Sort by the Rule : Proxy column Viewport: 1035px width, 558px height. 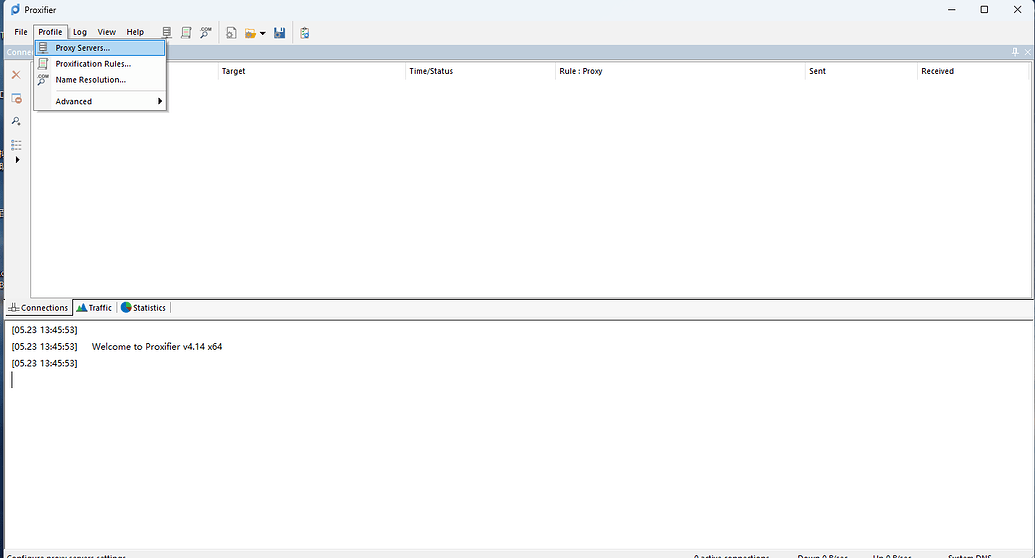pyautogui.click(x=681, y=71)
